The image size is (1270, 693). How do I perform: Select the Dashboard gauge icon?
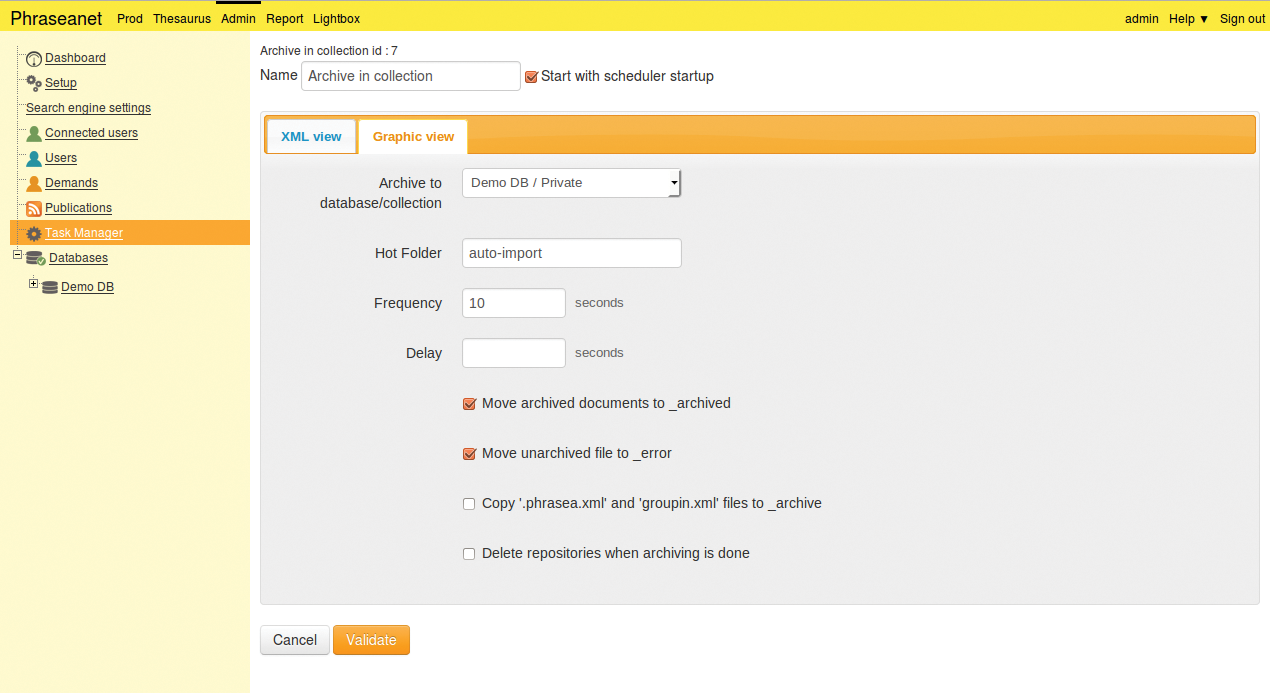click(34, 57)
